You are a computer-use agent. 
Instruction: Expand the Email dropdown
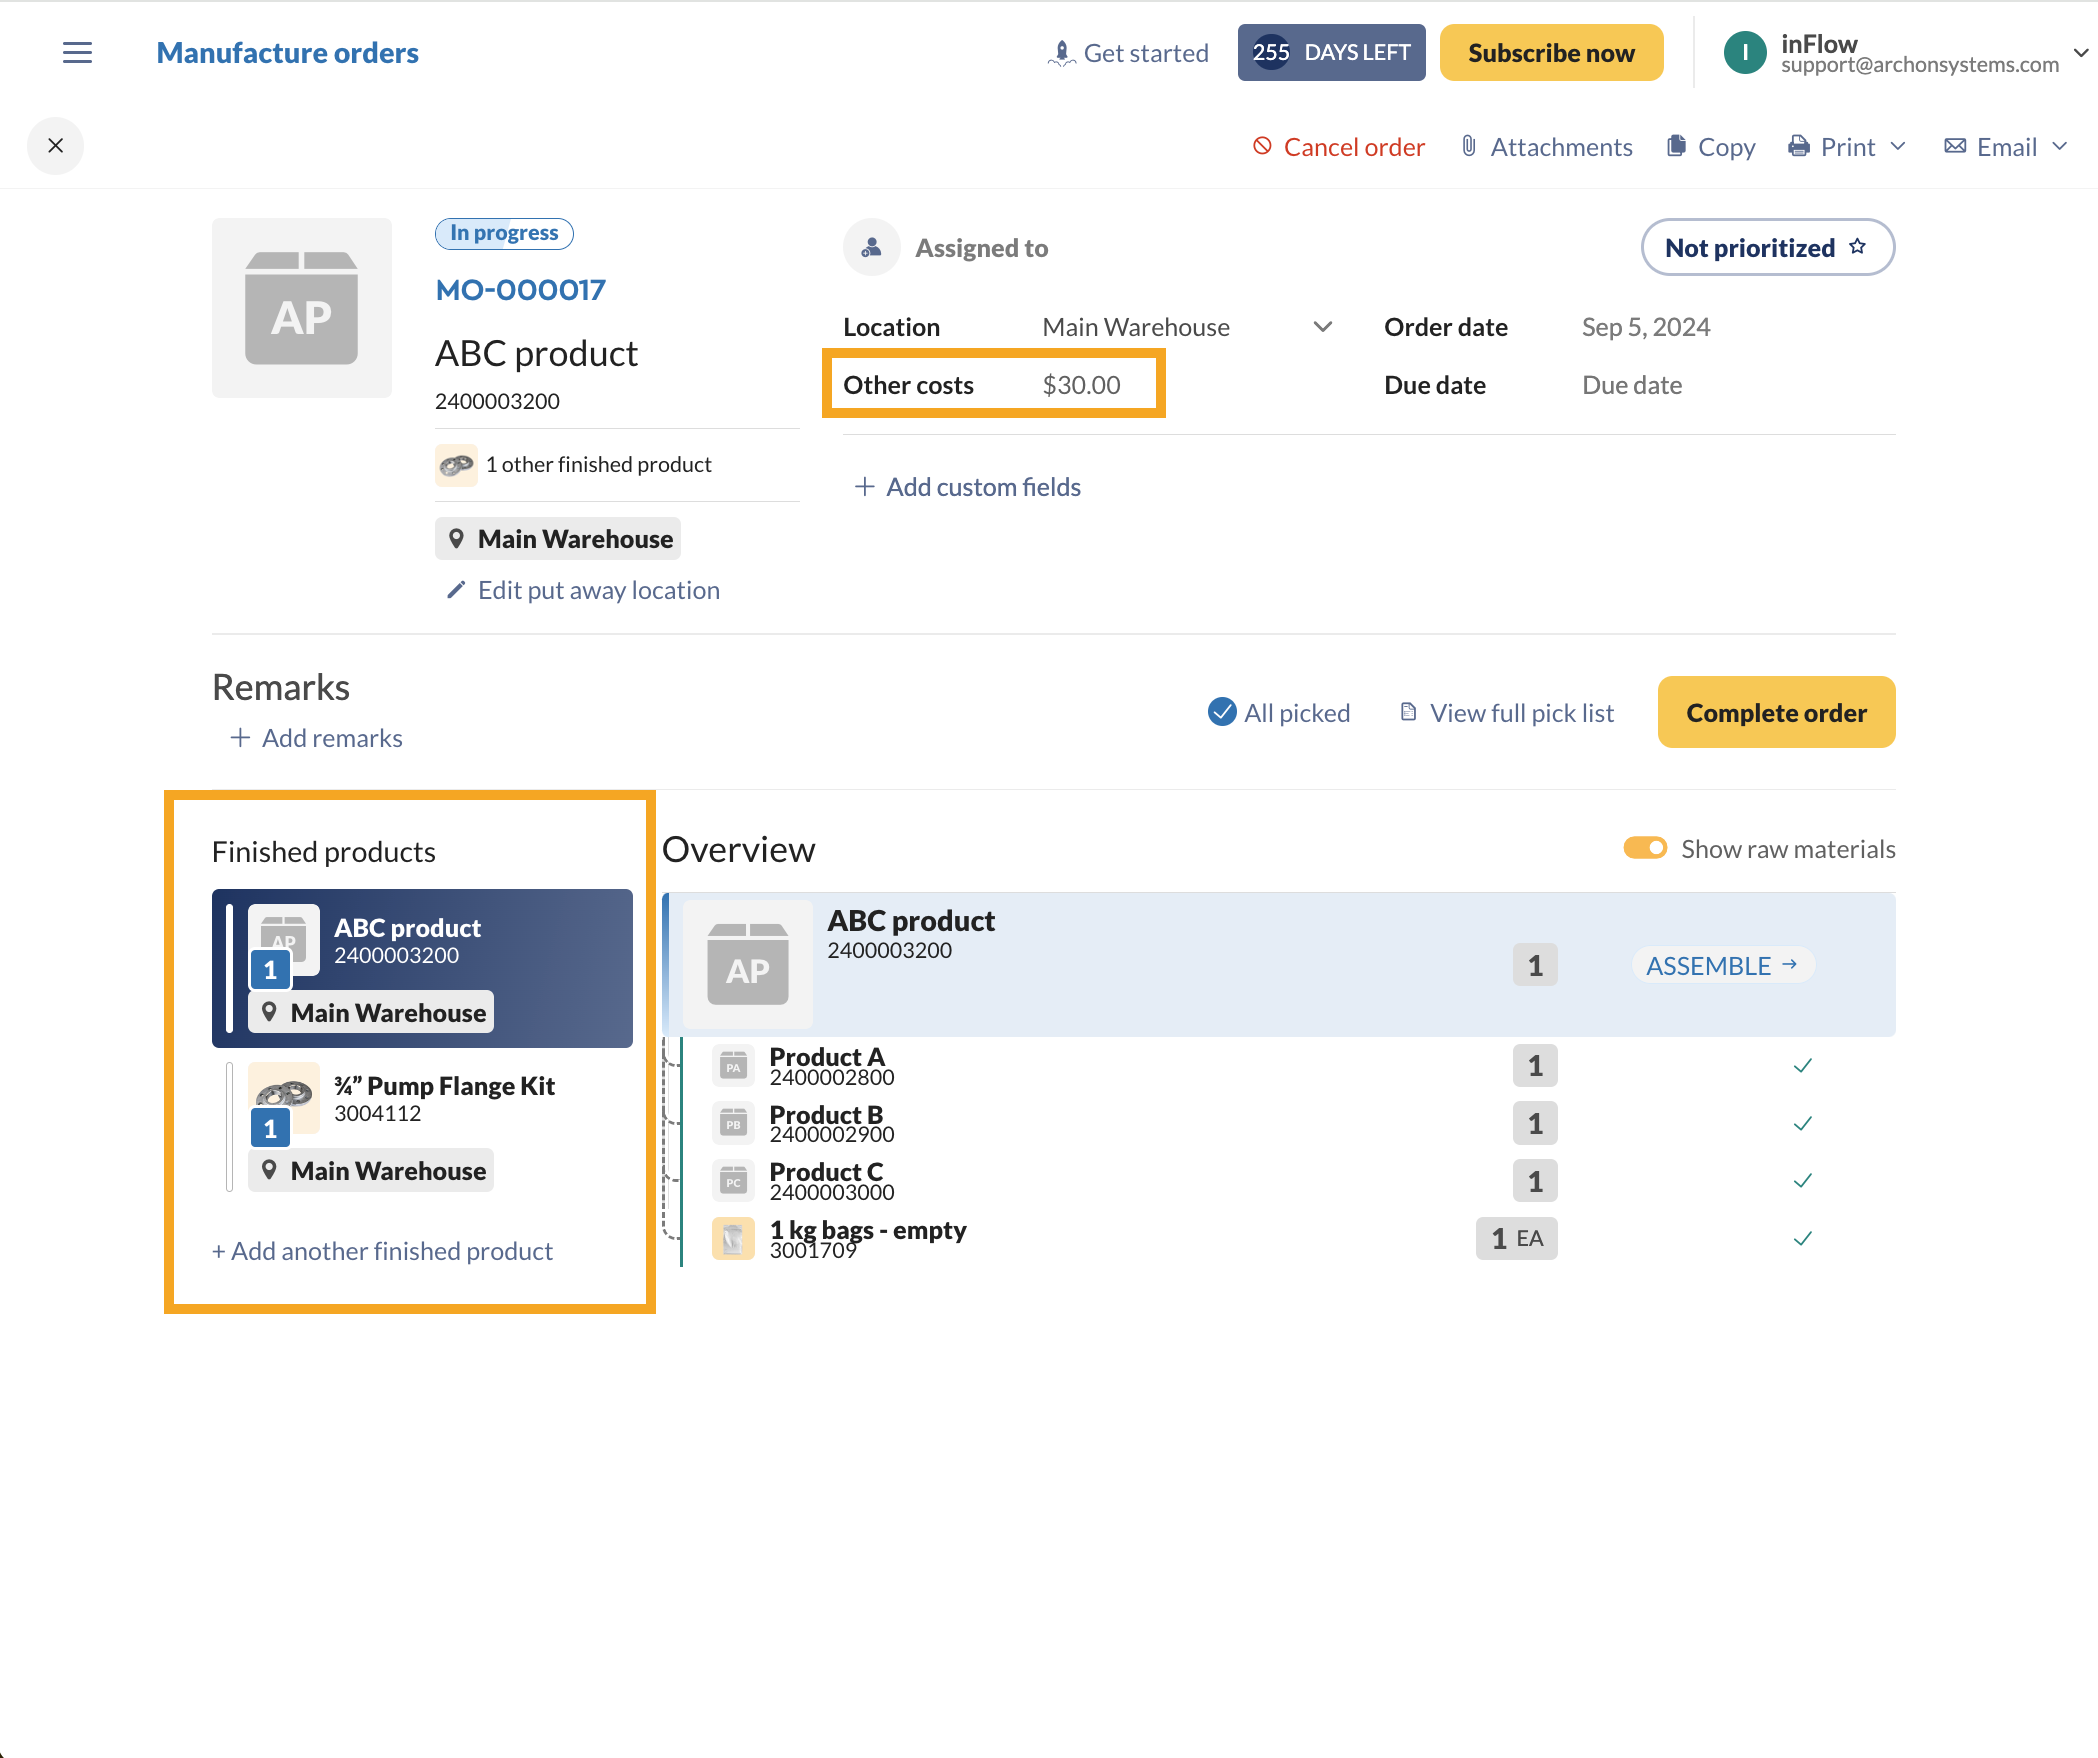[x=2060, y=147]
